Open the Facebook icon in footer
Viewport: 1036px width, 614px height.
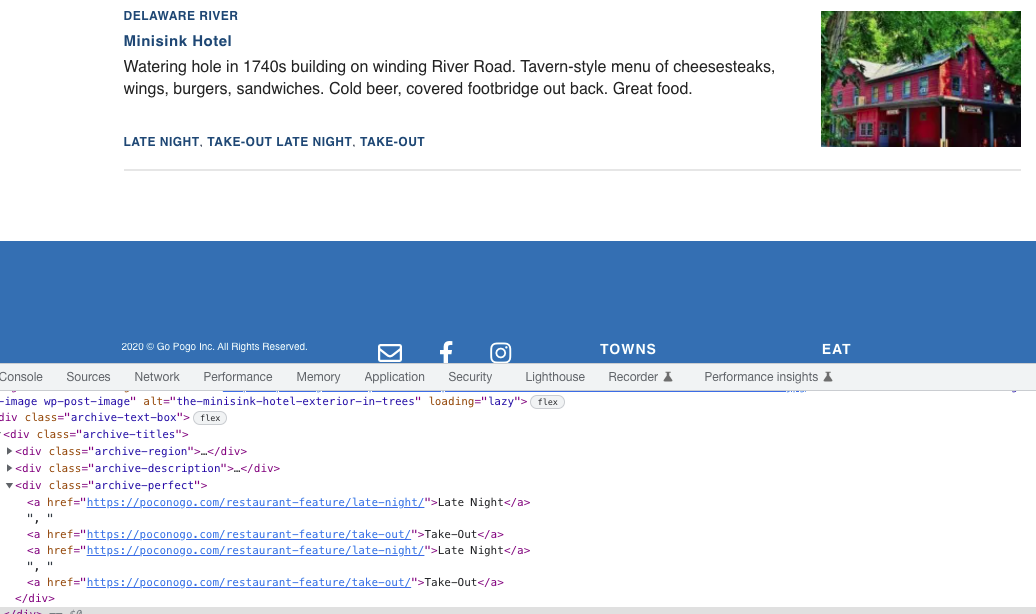point(446,352)
